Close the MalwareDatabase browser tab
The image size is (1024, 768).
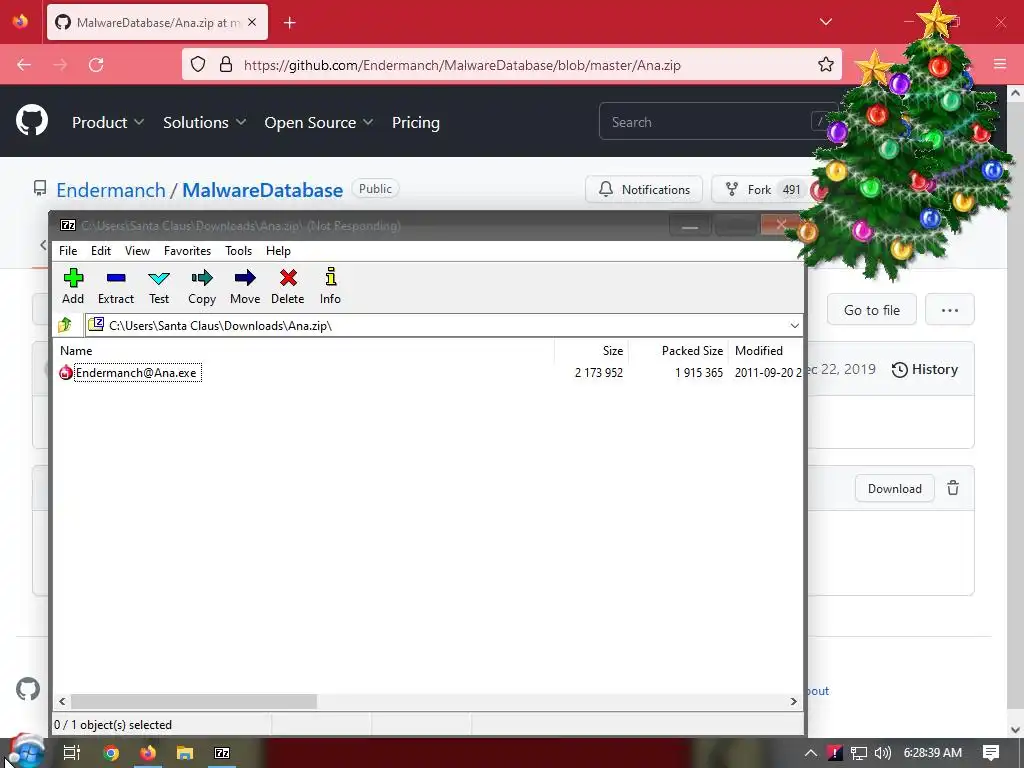click(252, 22)
